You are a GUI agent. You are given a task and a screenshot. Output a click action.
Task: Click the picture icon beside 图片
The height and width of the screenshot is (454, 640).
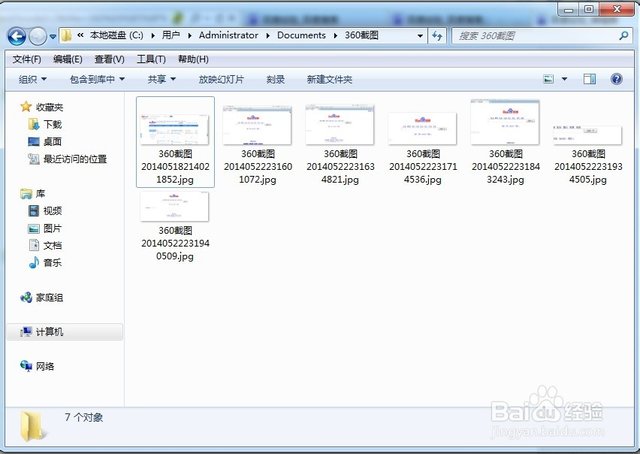[34, 228]
